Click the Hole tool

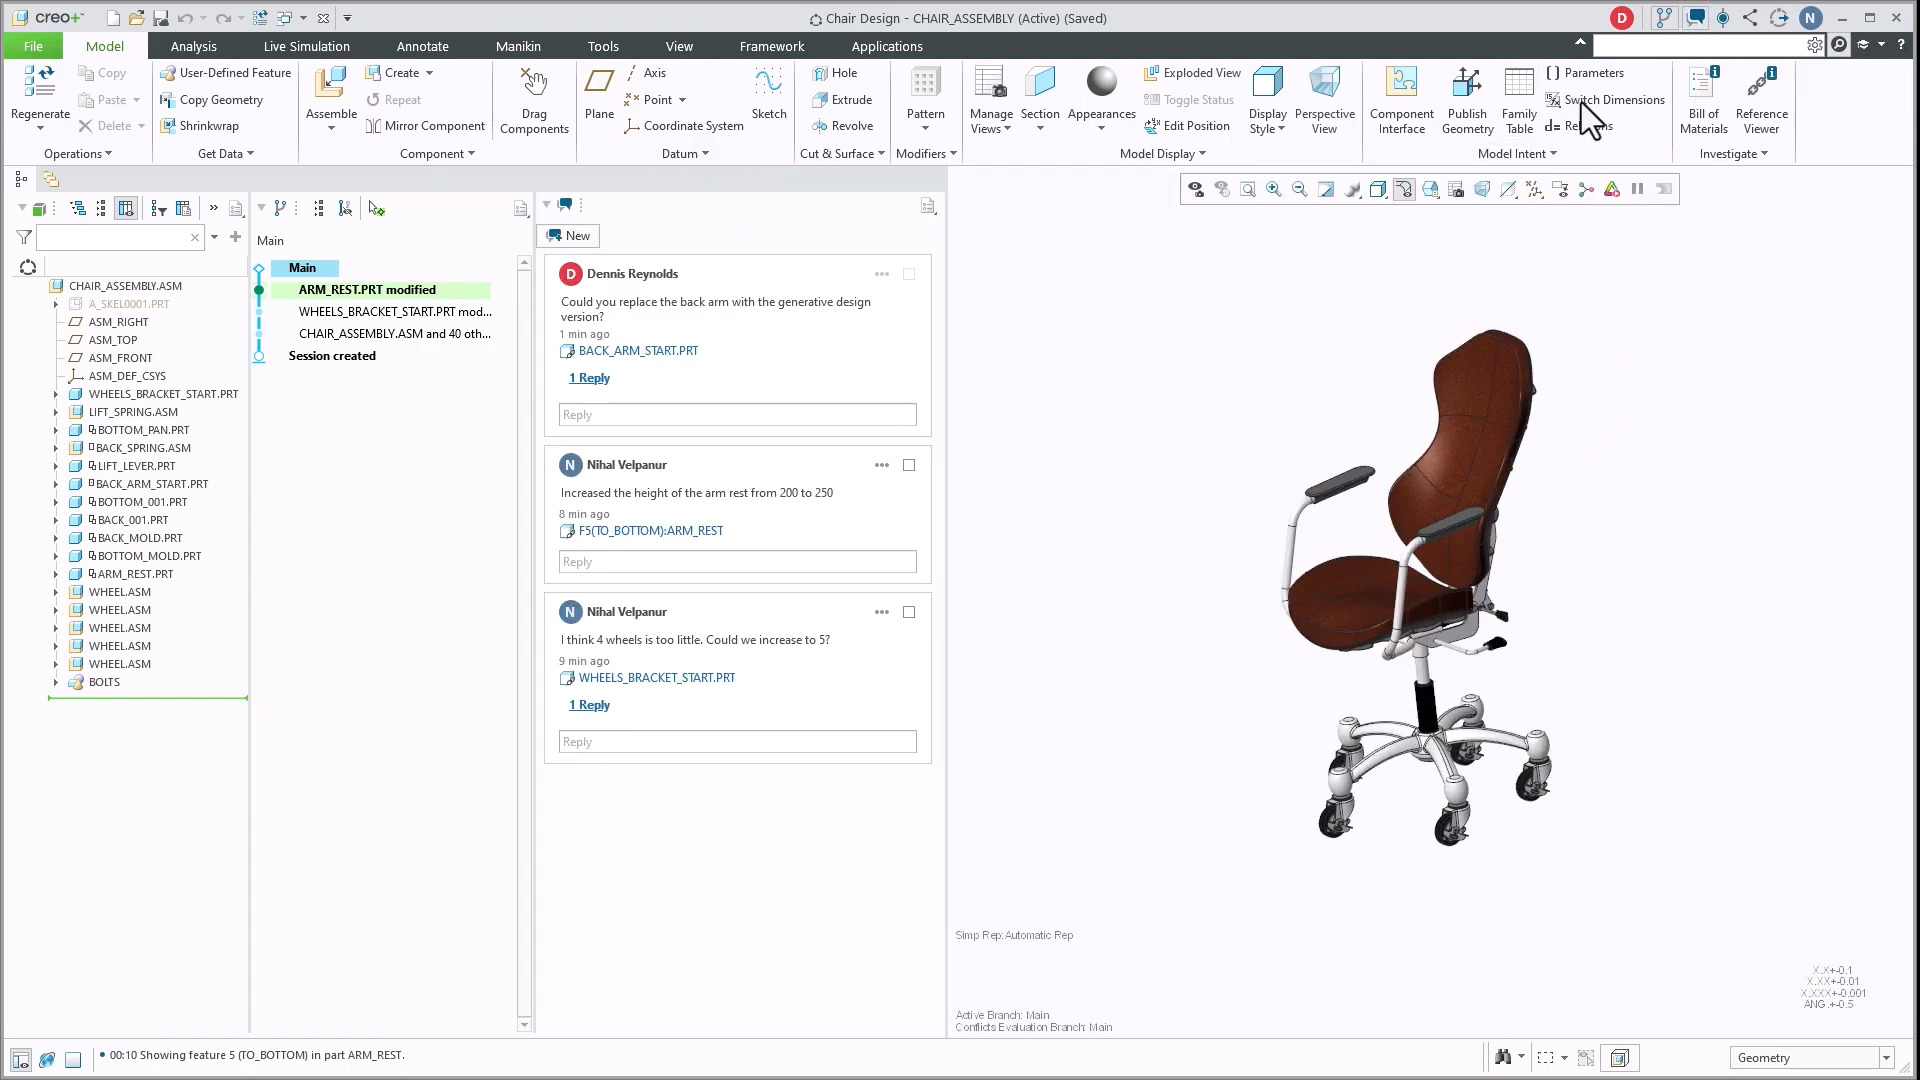click(835, 73)
